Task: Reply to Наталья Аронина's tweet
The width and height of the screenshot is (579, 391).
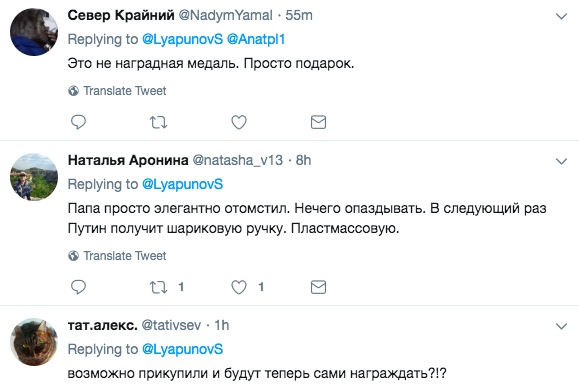Action: pyautogui.click(x=78, y=287)
